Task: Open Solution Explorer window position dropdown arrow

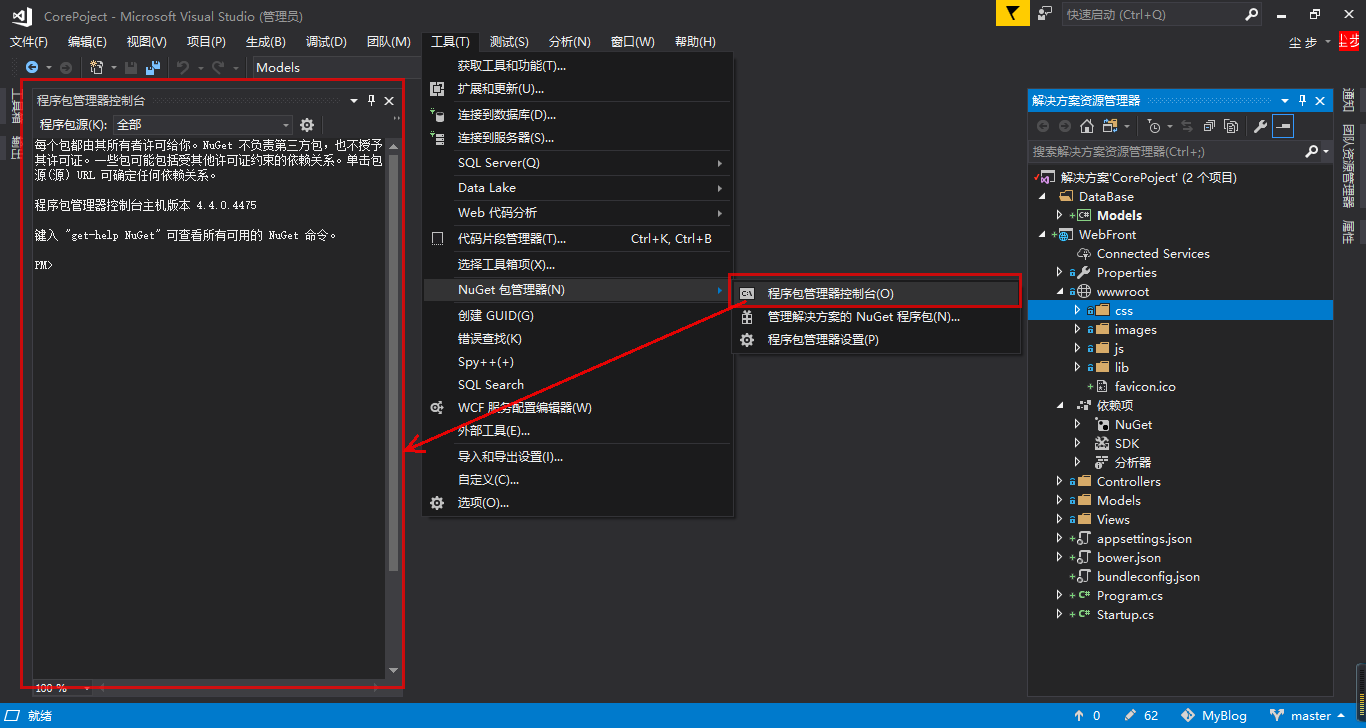Action: click(x=1285, y=100)
